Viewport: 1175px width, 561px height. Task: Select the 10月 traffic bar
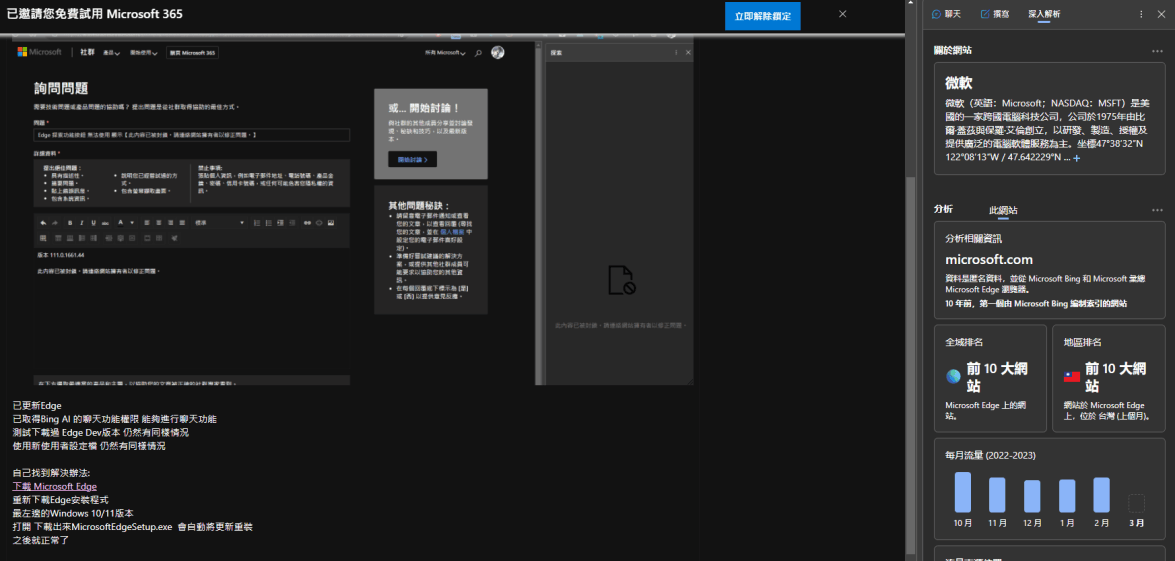click(962, 492)
